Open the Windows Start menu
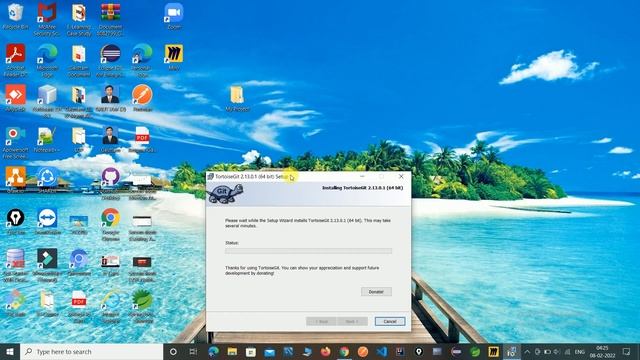This screenshot has height=360, width=640. tap(10, 351)
